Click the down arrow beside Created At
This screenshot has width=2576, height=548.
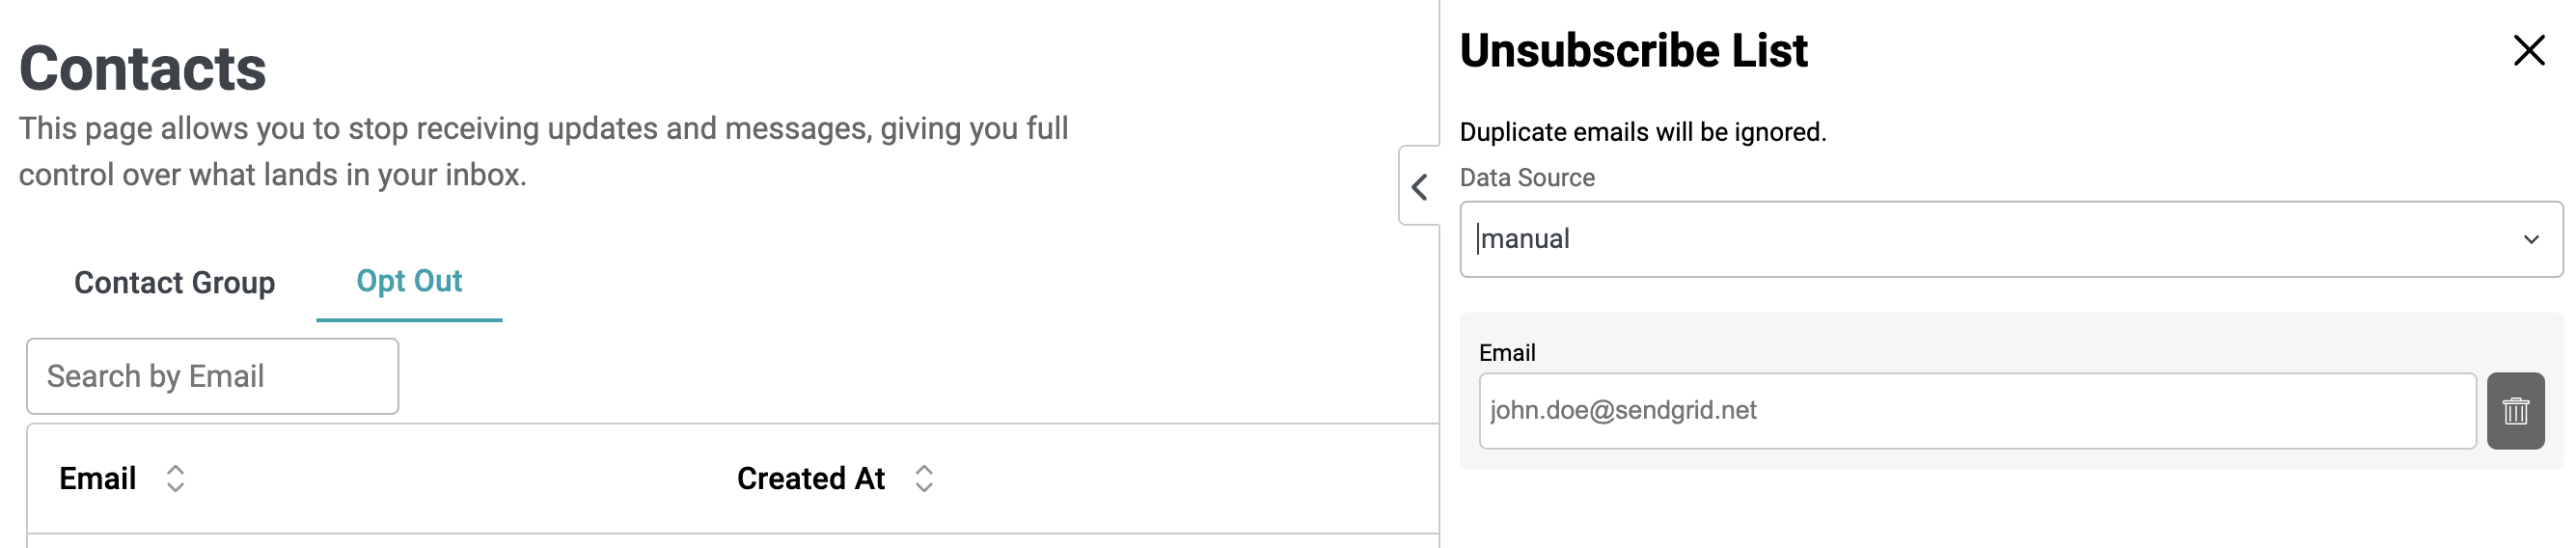[924, 487]
